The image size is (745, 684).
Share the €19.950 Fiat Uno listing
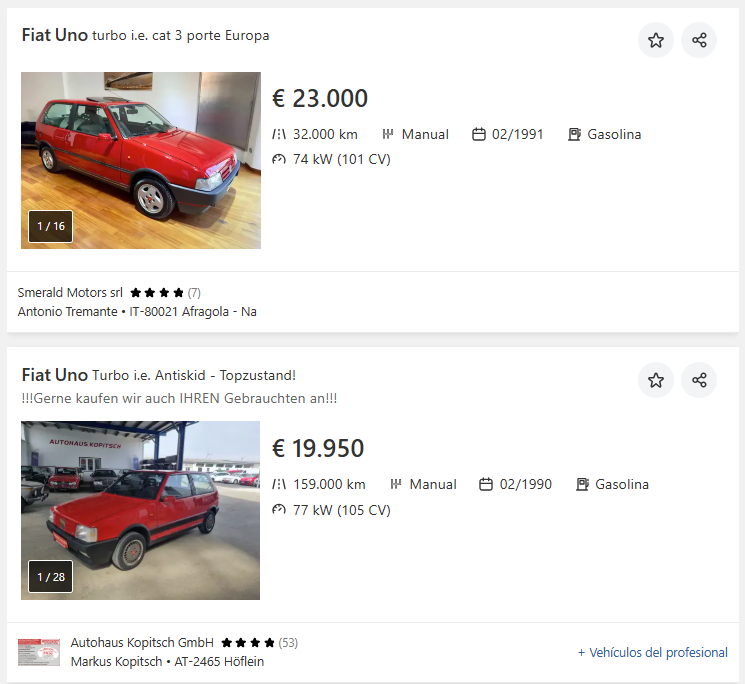[699, 380]
